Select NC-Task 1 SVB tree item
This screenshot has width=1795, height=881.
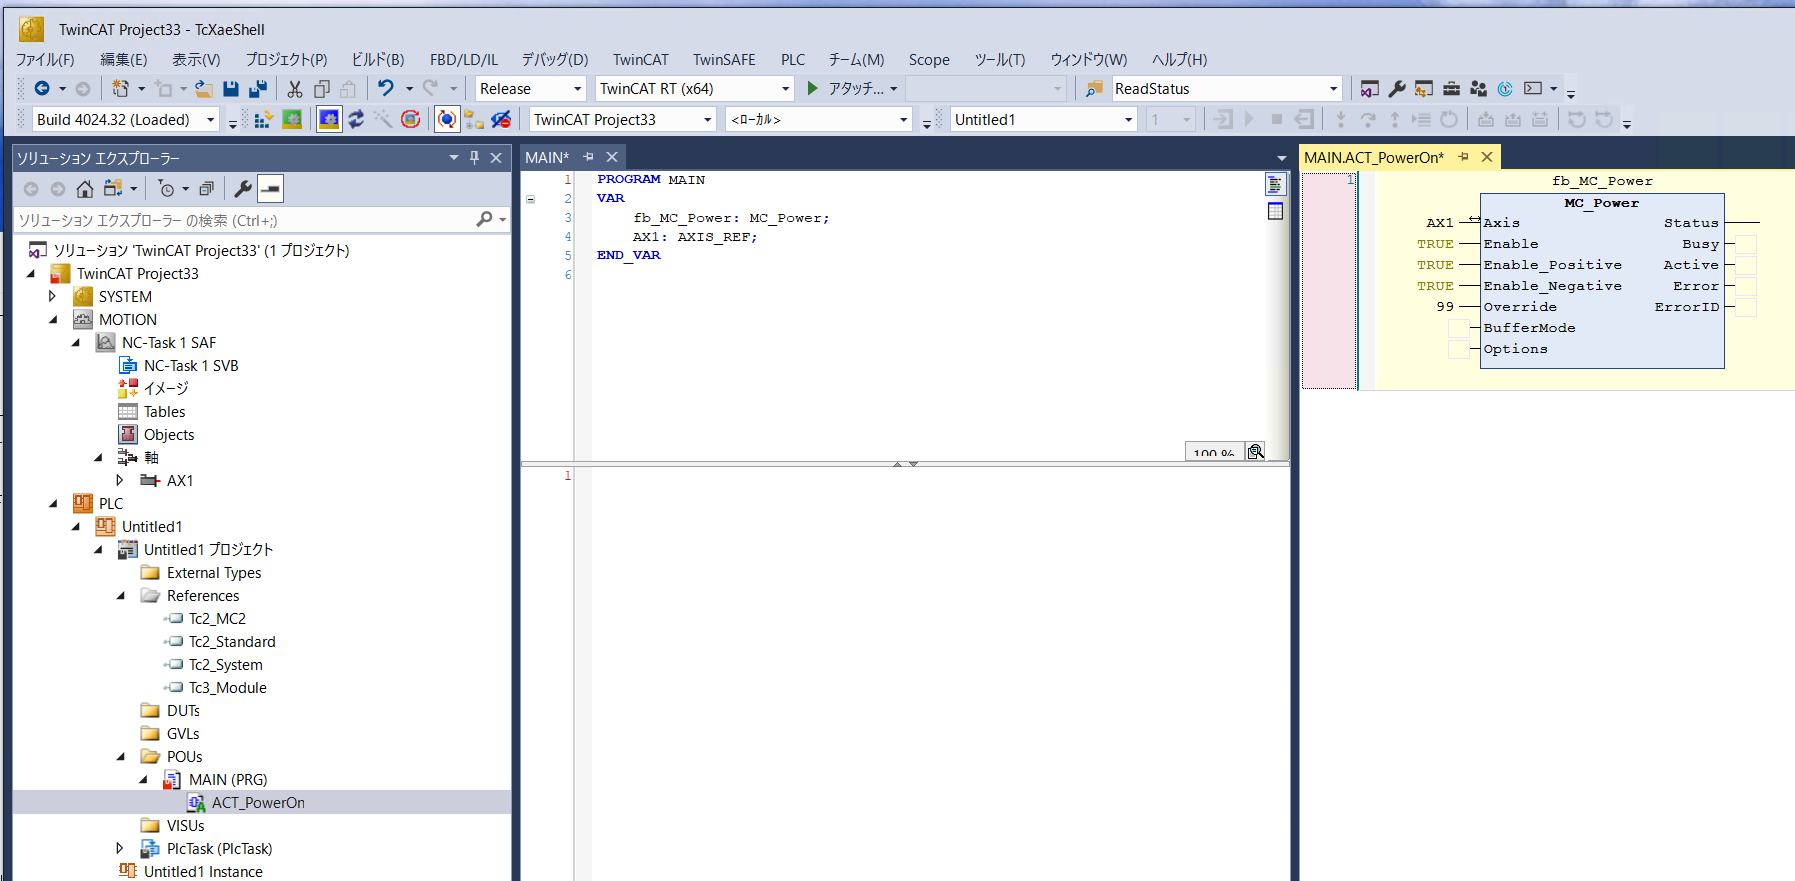coord(191,366)
